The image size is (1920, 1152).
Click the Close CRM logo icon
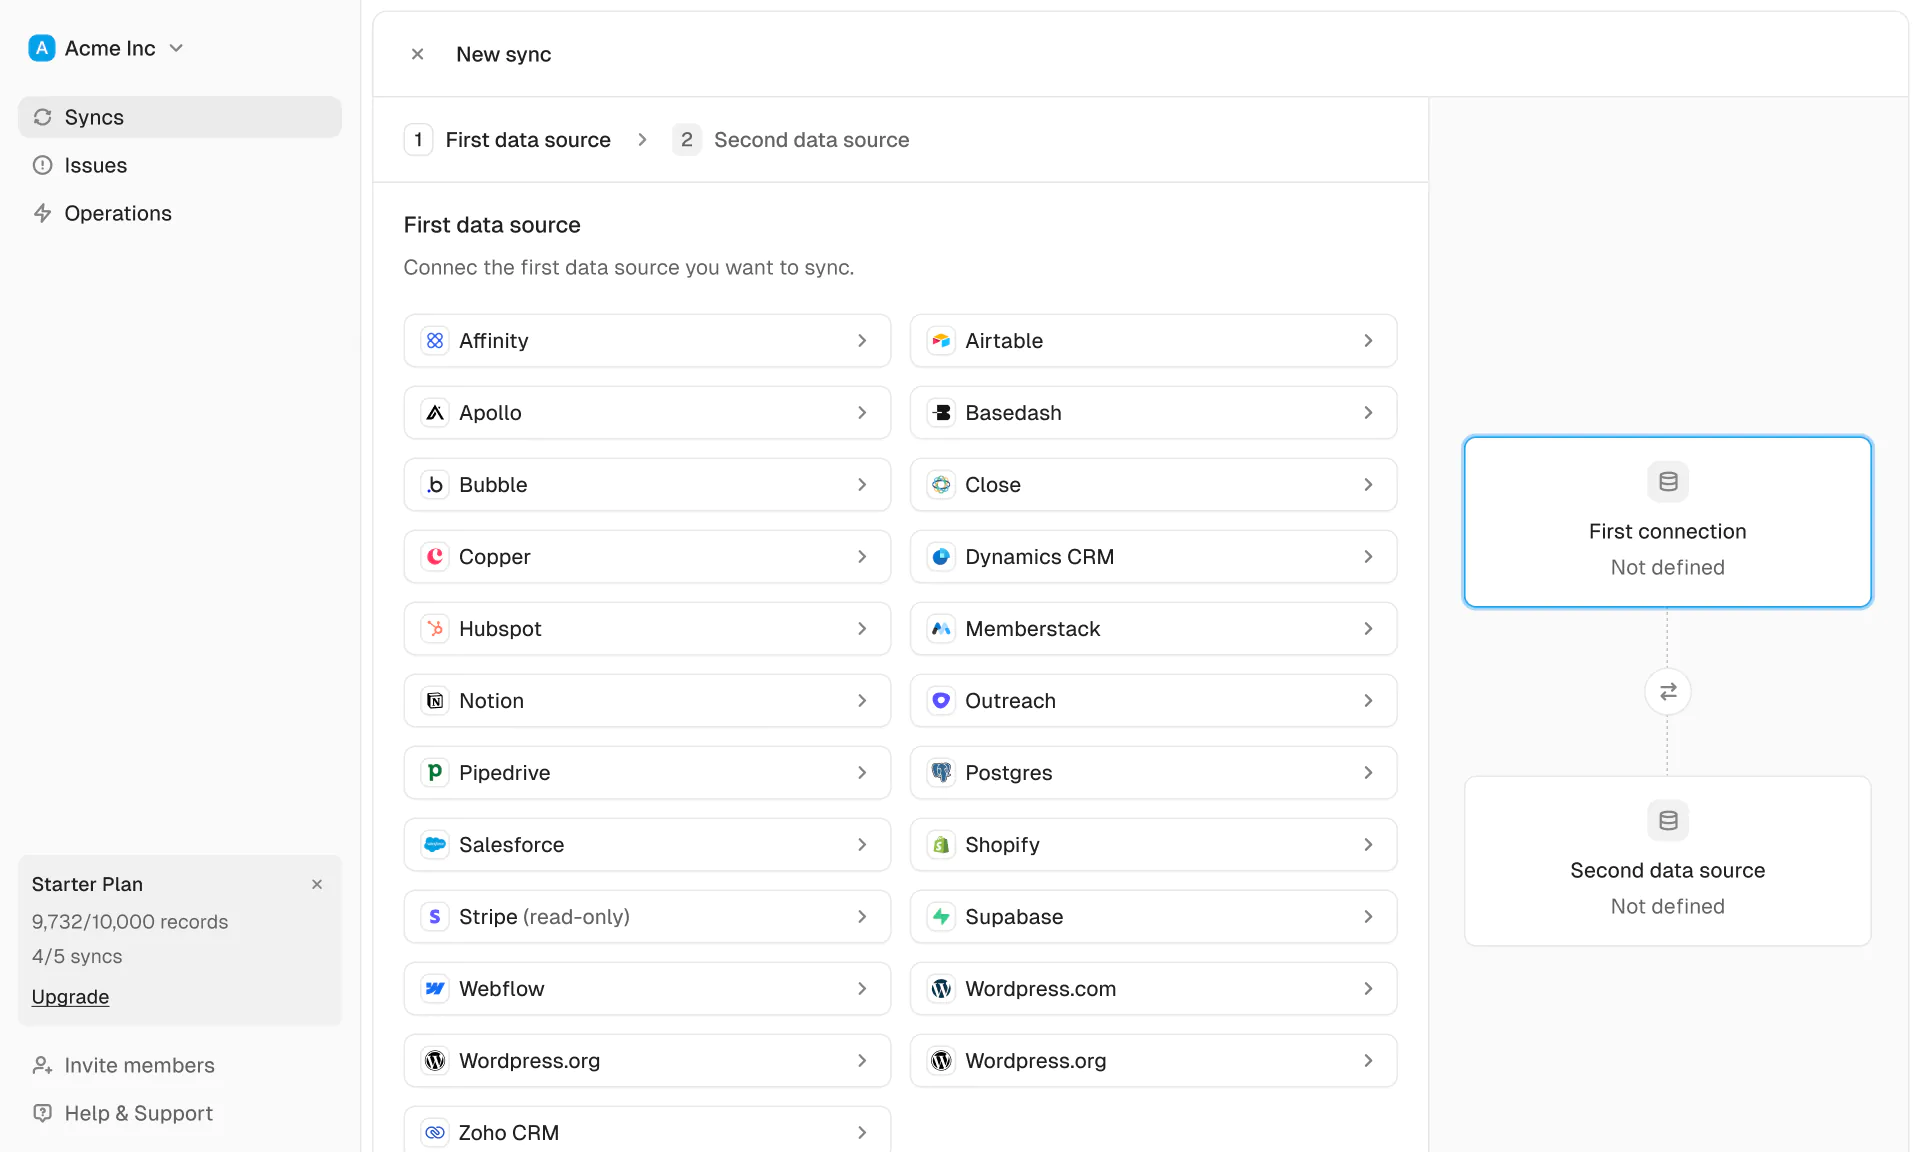pos(941,485)
